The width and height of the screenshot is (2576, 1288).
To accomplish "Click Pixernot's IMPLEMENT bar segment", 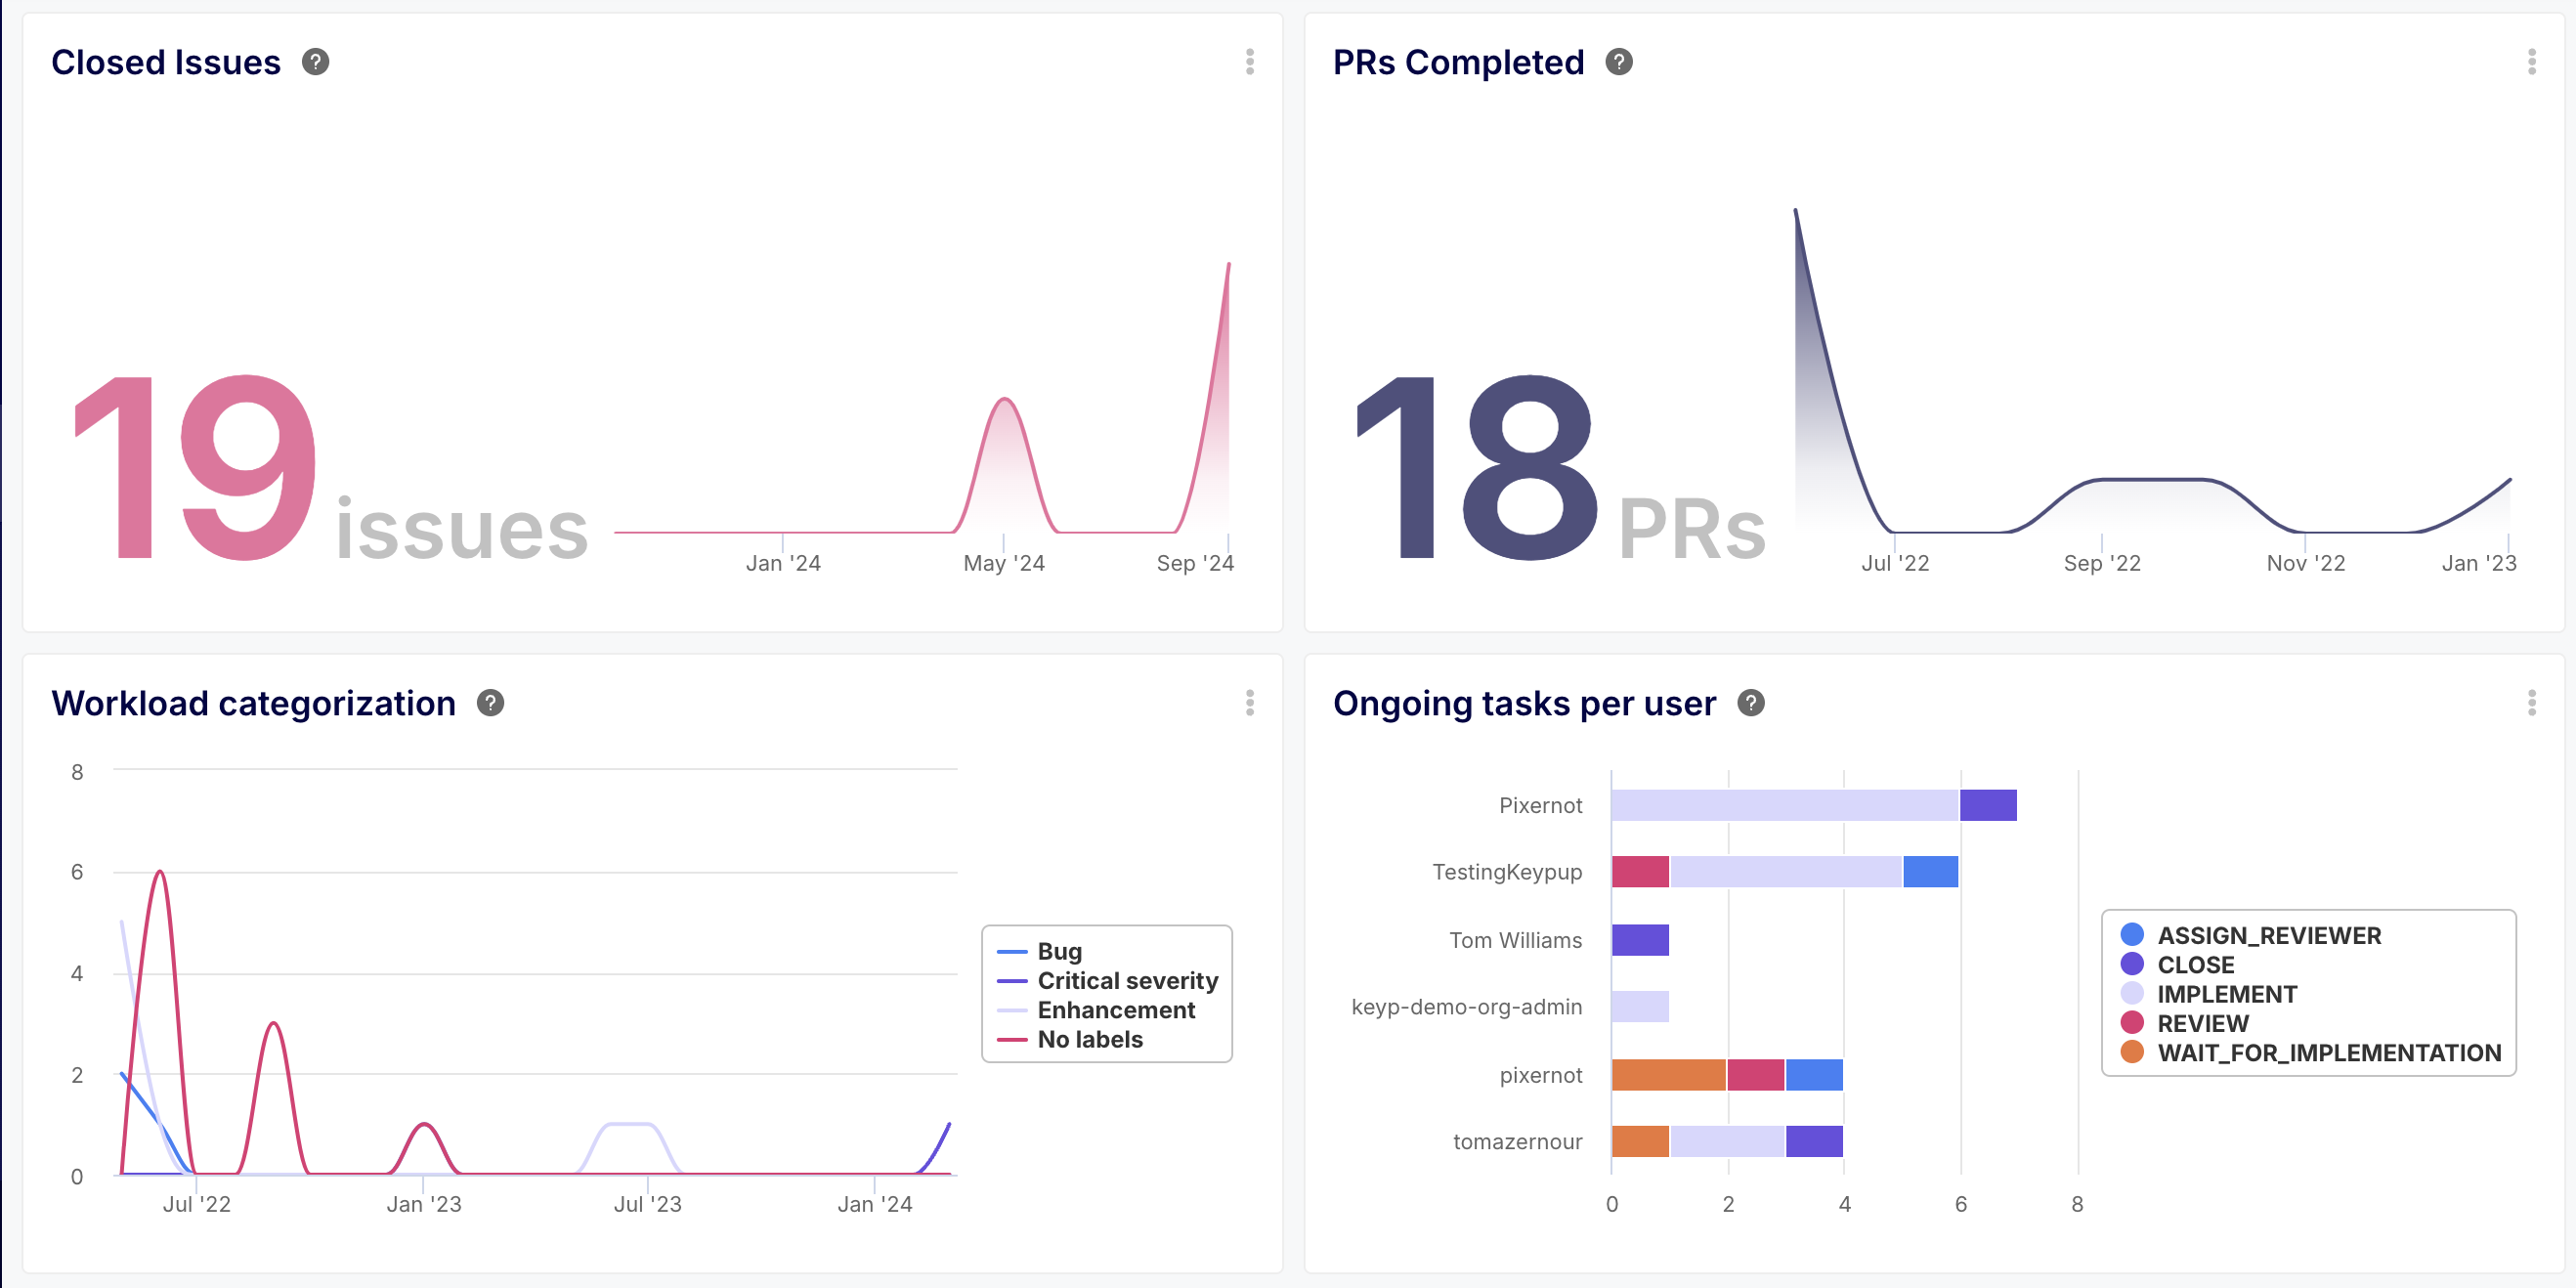I will tap(1784, 805).
